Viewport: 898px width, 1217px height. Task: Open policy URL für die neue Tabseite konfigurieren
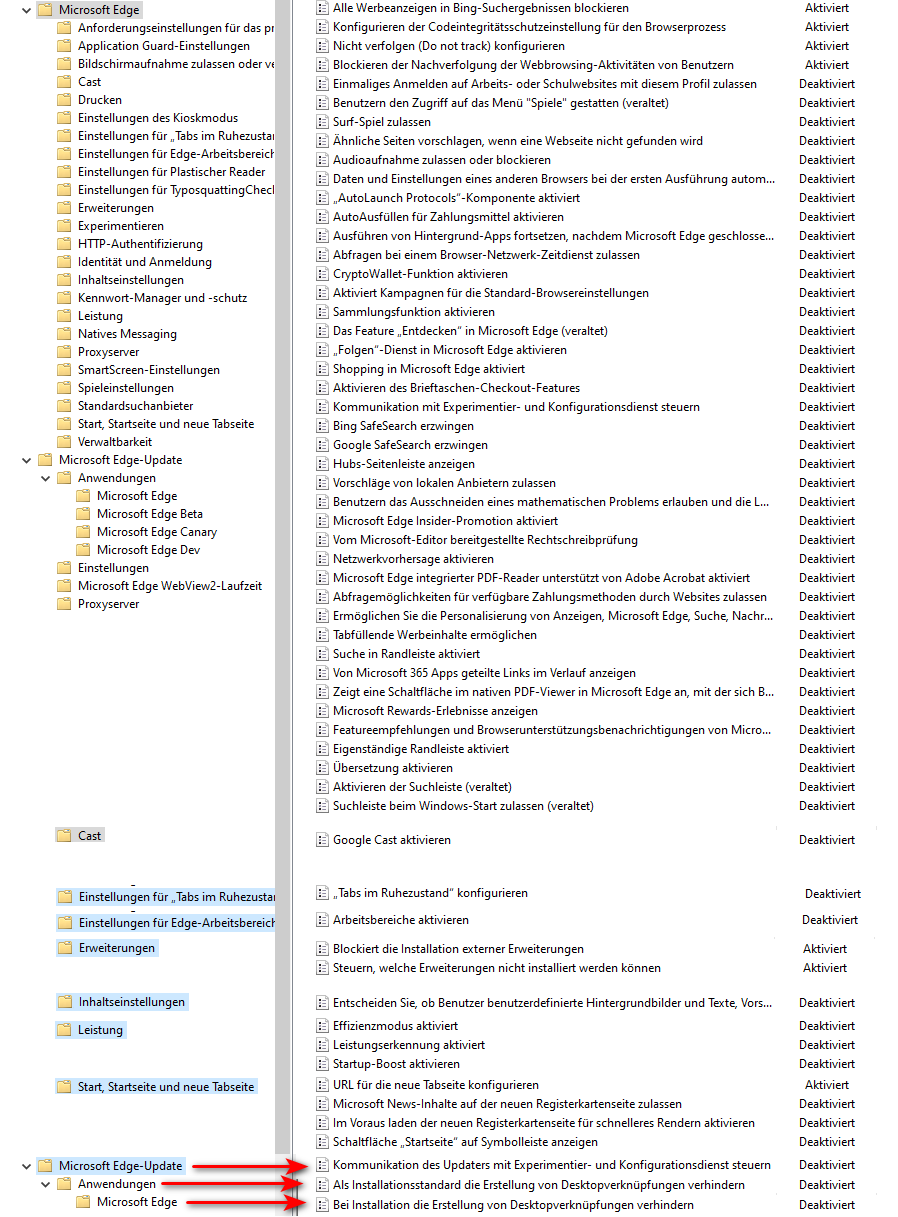pyautogui.click(x=436, y=1085)
